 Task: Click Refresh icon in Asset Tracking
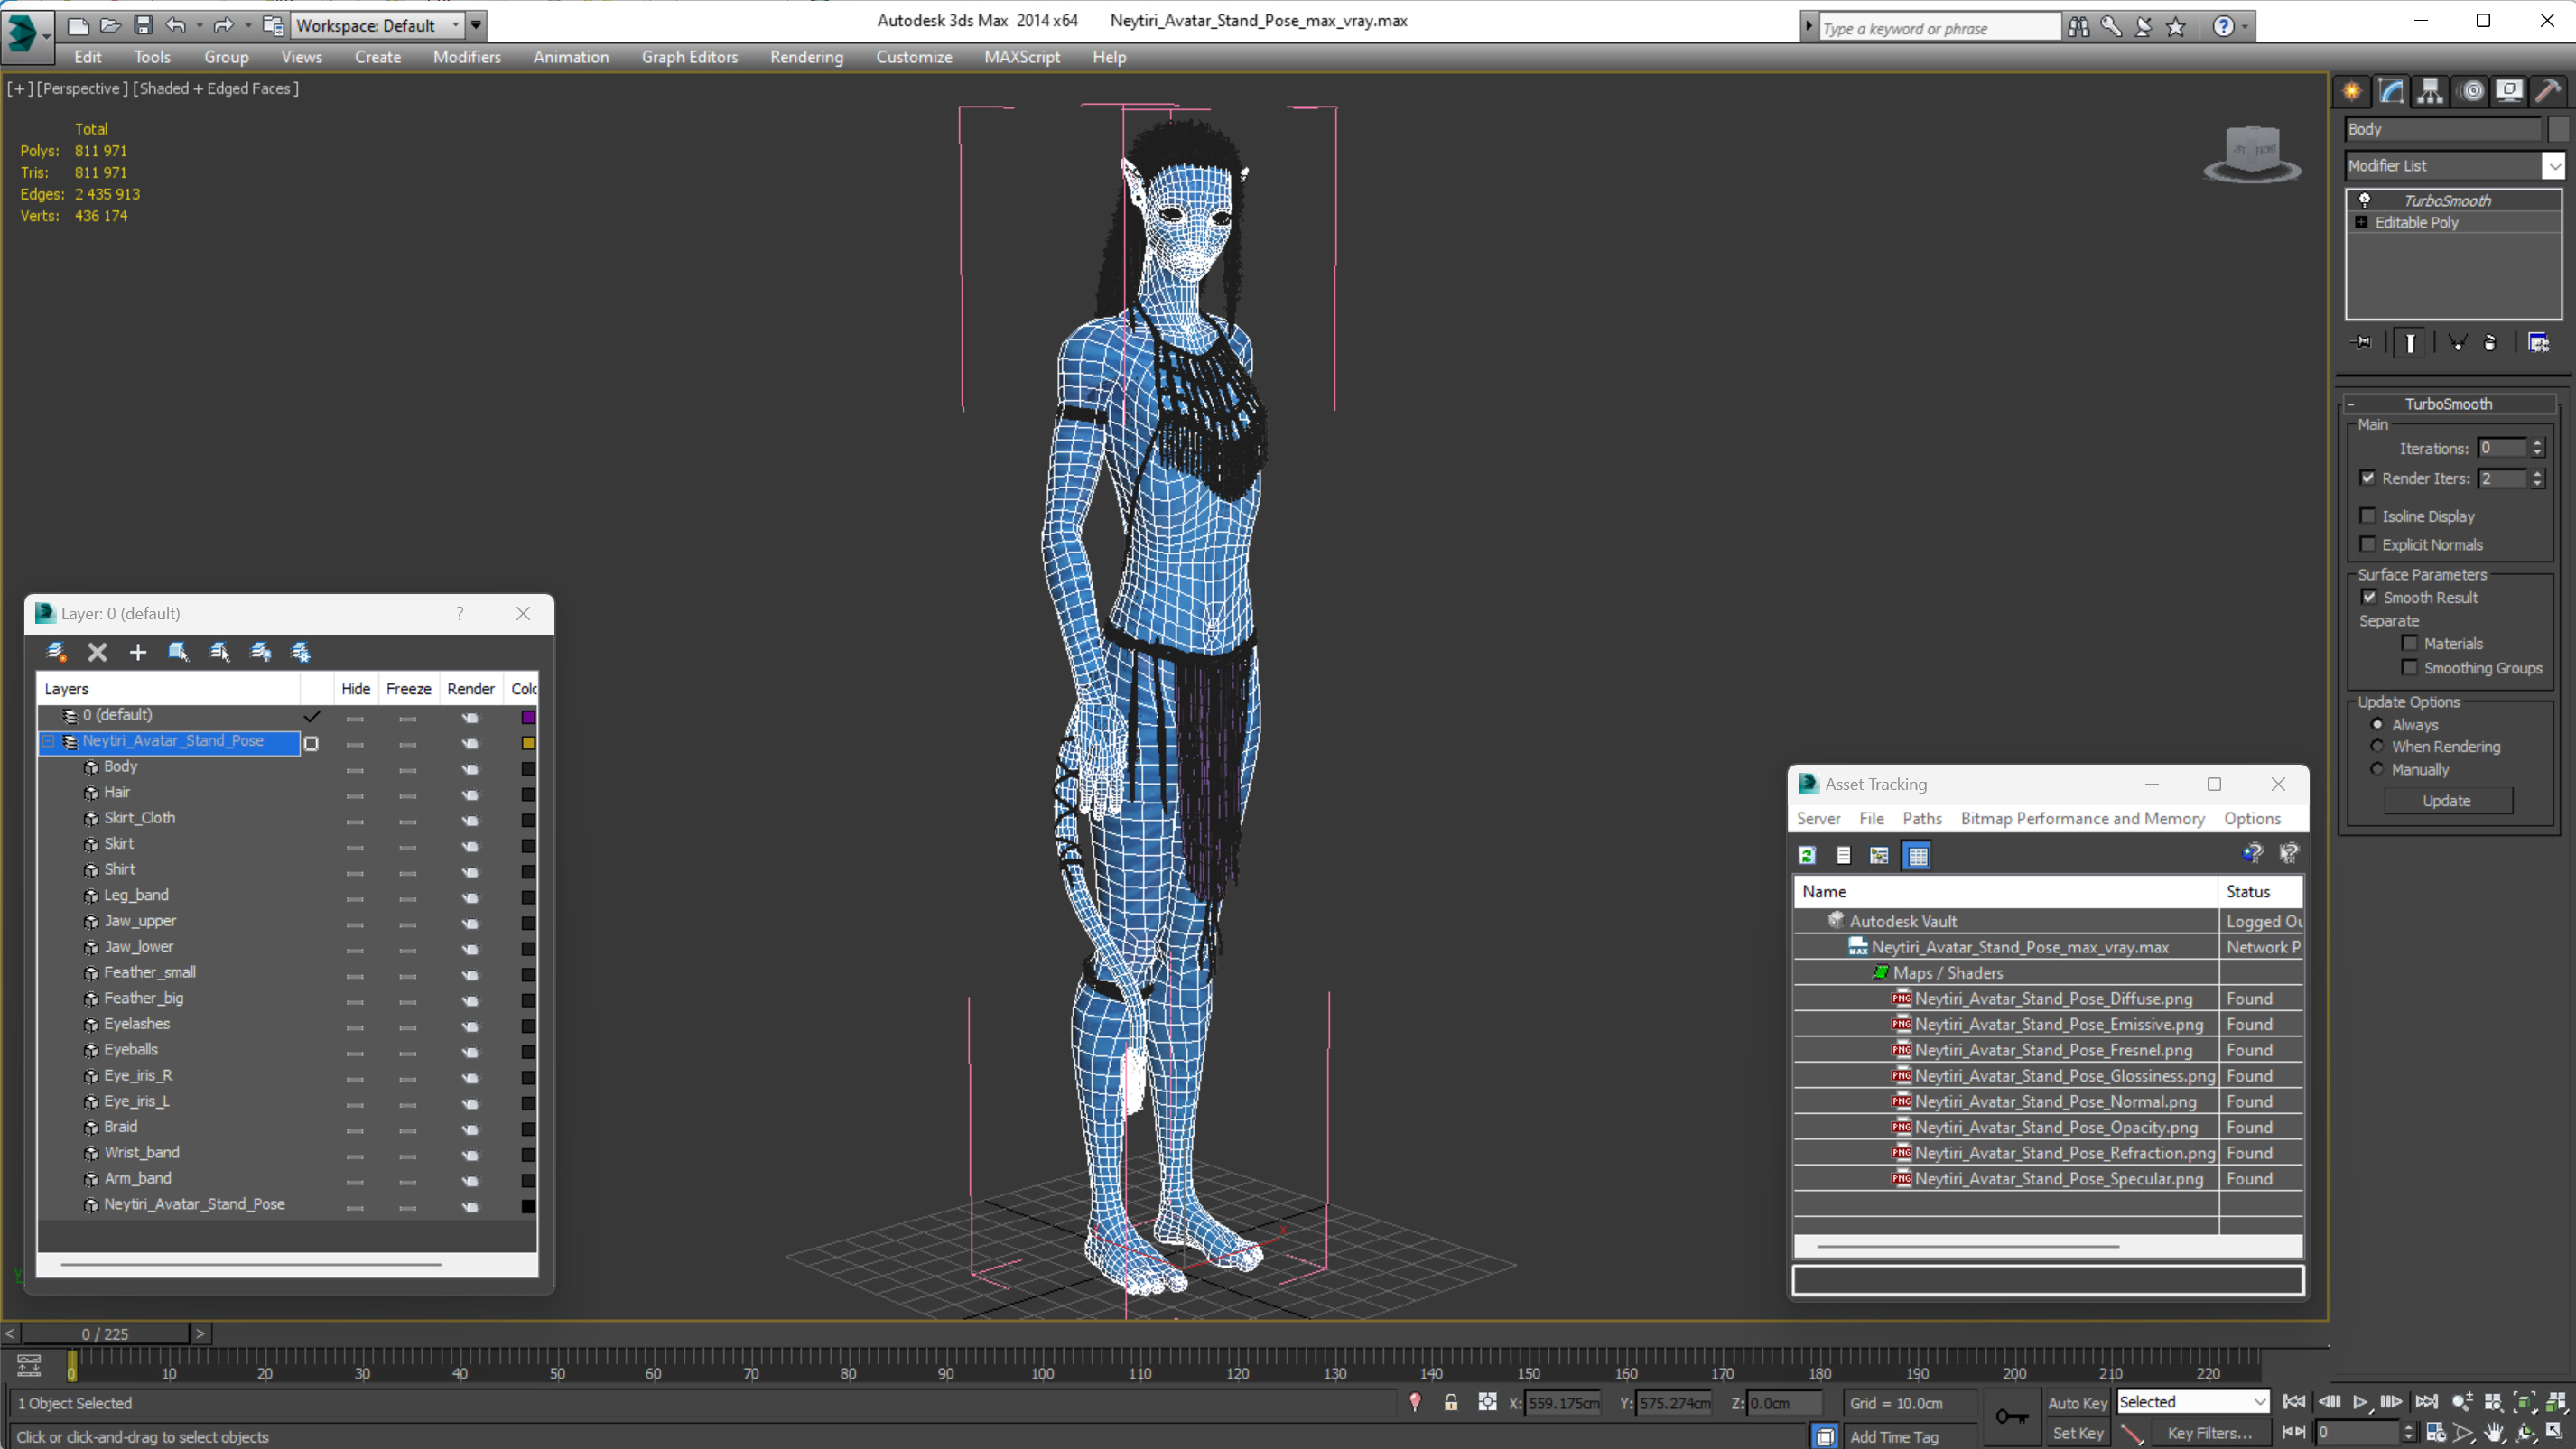(1807, 855)
